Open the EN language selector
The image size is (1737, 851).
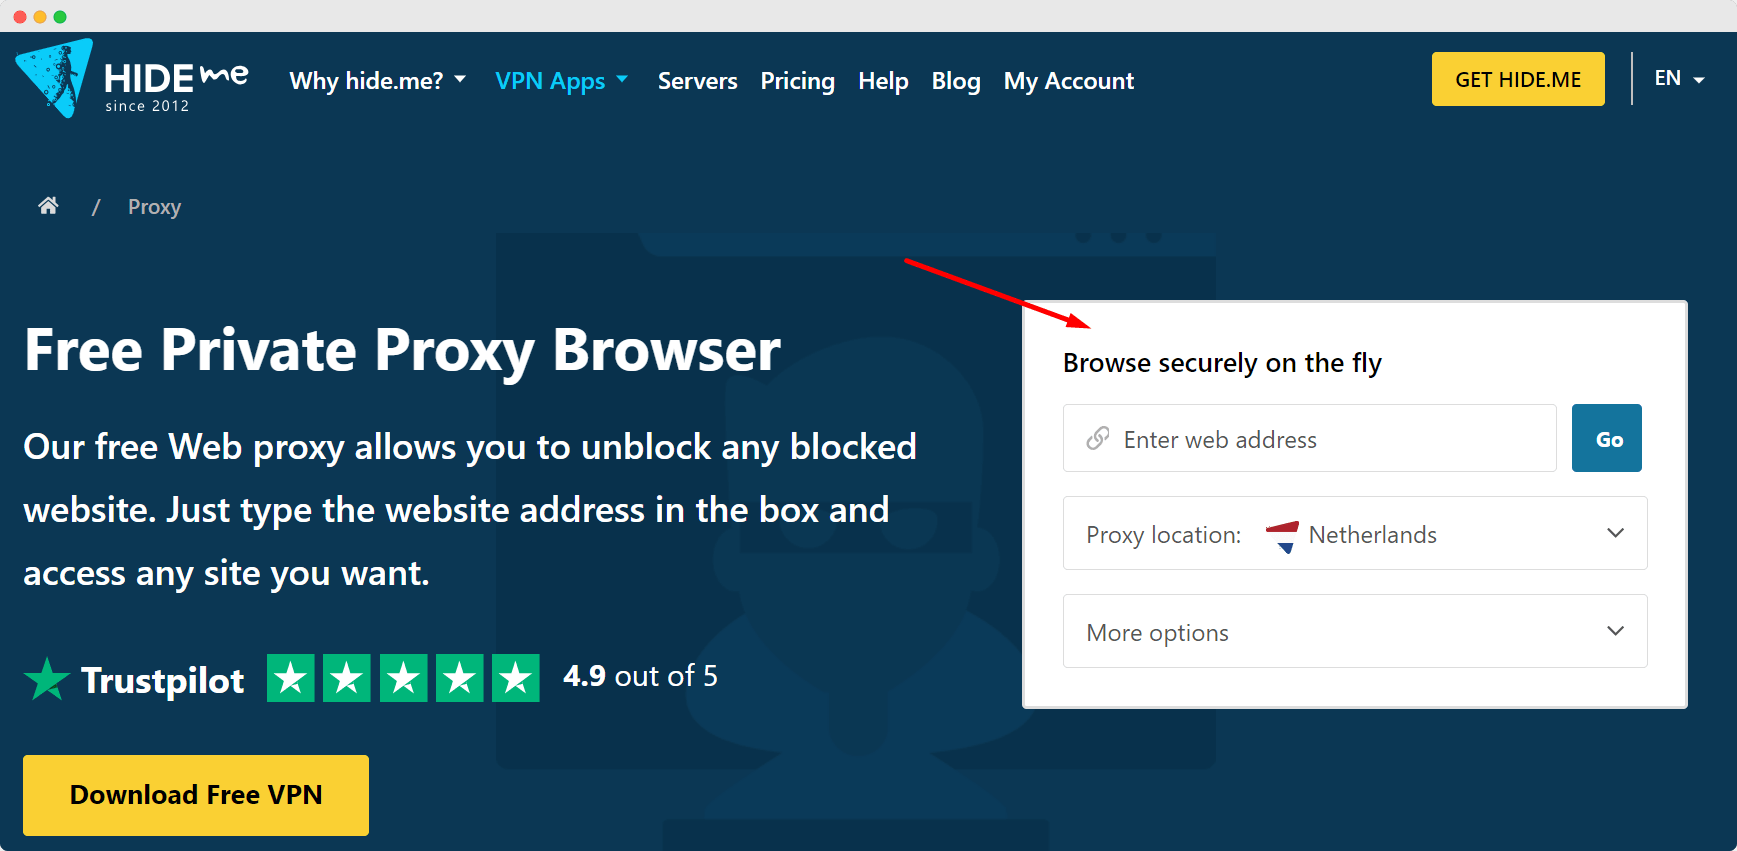click(x=1679, y=78)
